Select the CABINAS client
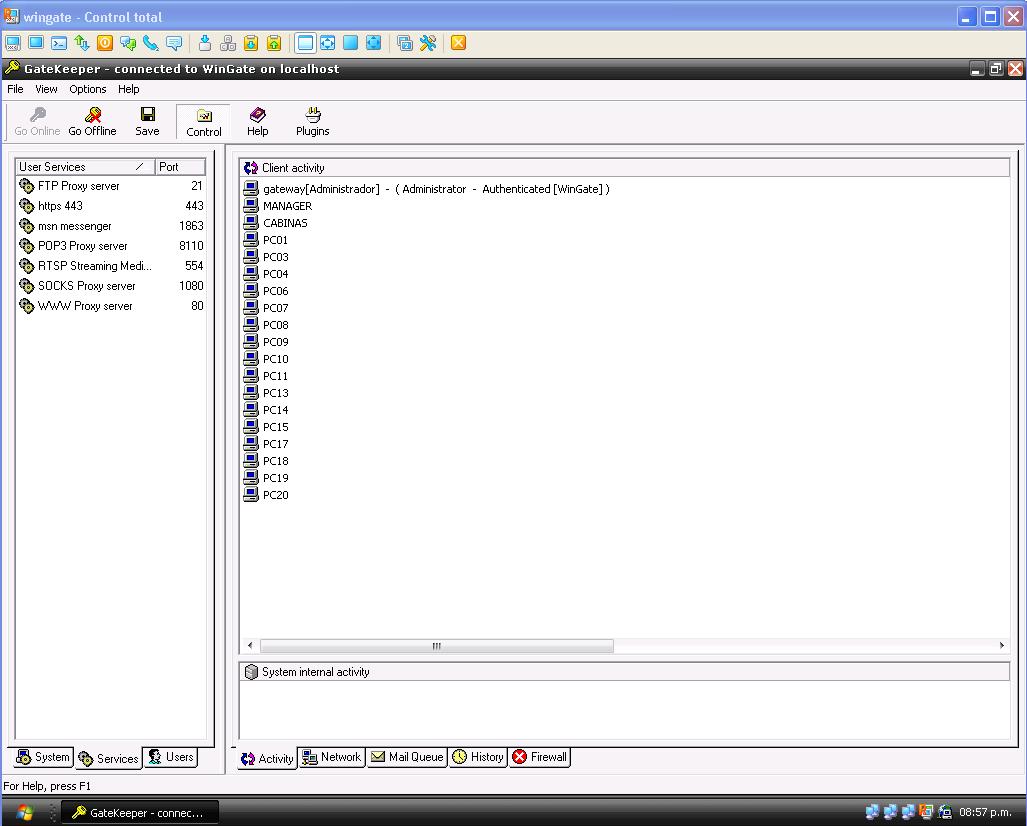Viewport: 1027px width, 826px height. coord(275,223)
